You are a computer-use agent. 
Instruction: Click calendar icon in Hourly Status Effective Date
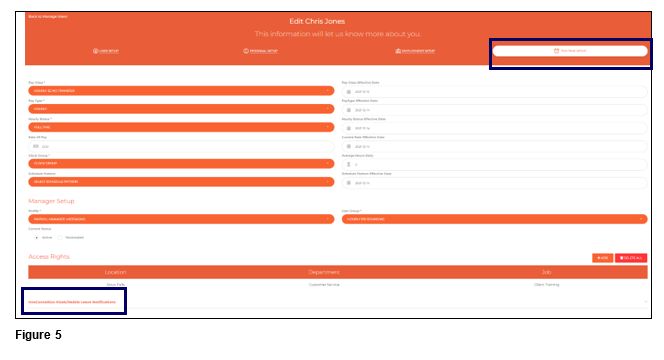[x=349, y=128]
